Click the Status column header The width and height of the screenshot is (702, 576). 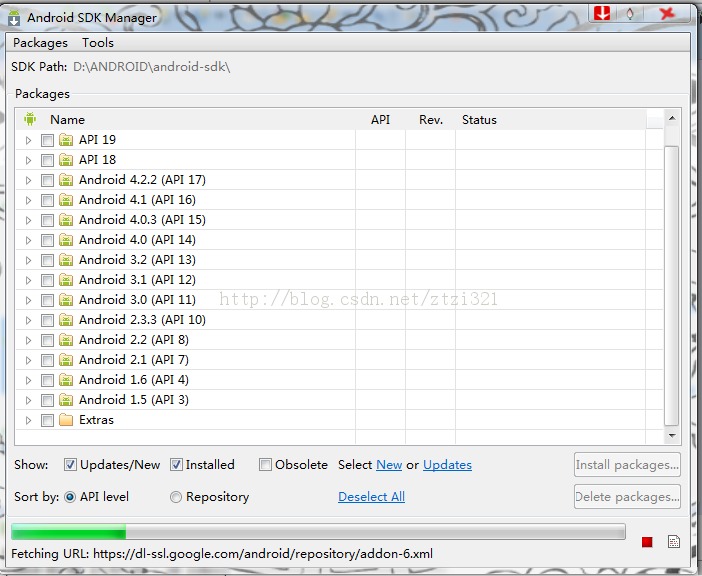coord(479,119)
